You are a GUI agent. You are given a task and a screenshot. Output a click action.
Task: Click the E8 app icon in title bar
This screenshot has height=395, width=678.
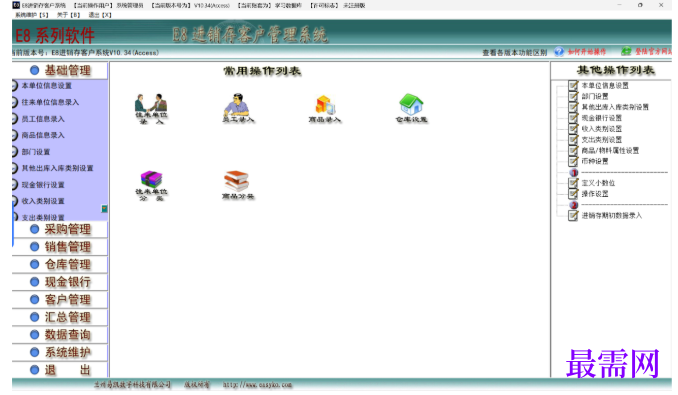(x=16, y=5)
